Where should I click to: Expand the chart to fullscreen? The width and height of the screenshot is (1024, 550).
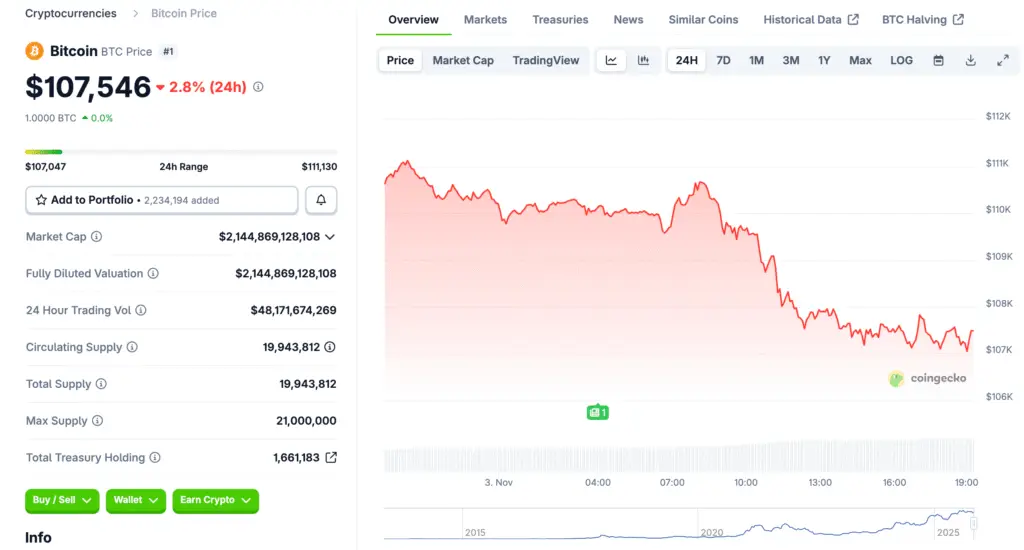(1003, 60)
